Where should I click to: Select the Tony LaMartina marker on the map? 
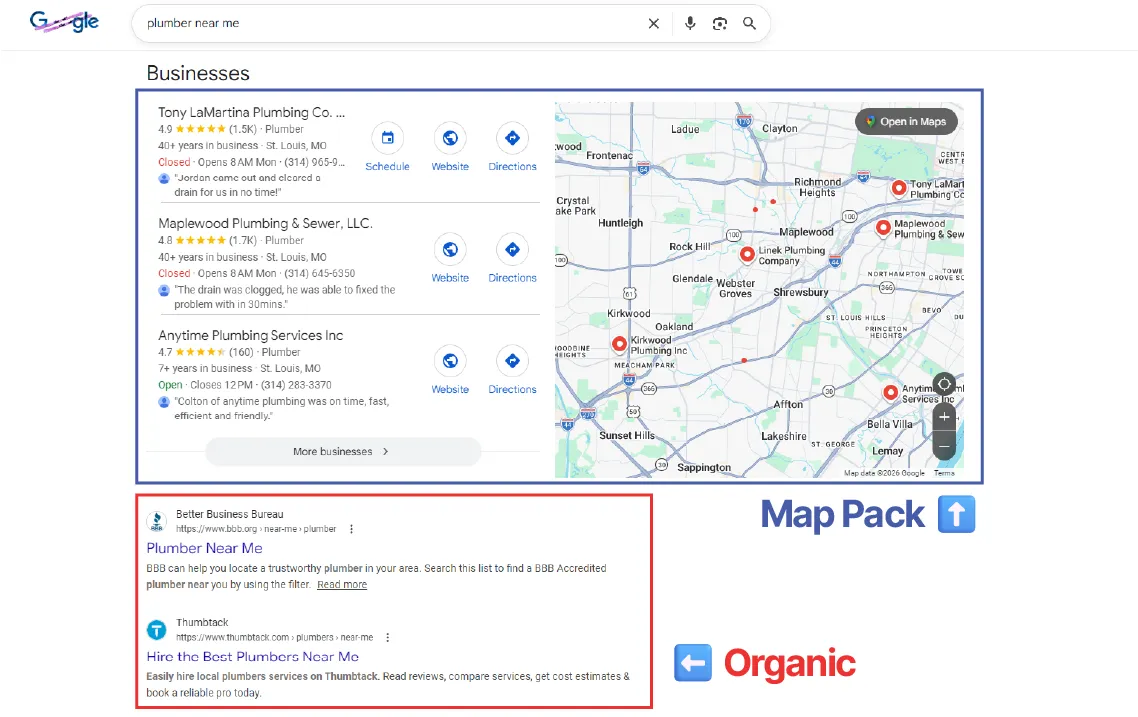click(x=897, y=186)
